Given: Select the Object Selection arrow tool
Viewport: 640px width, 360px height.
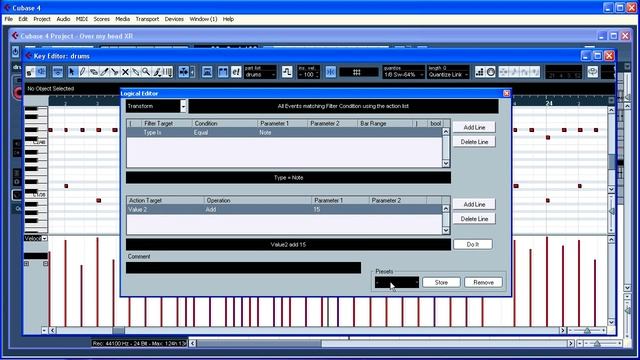Looking at the screenshot, I should 72,72.
